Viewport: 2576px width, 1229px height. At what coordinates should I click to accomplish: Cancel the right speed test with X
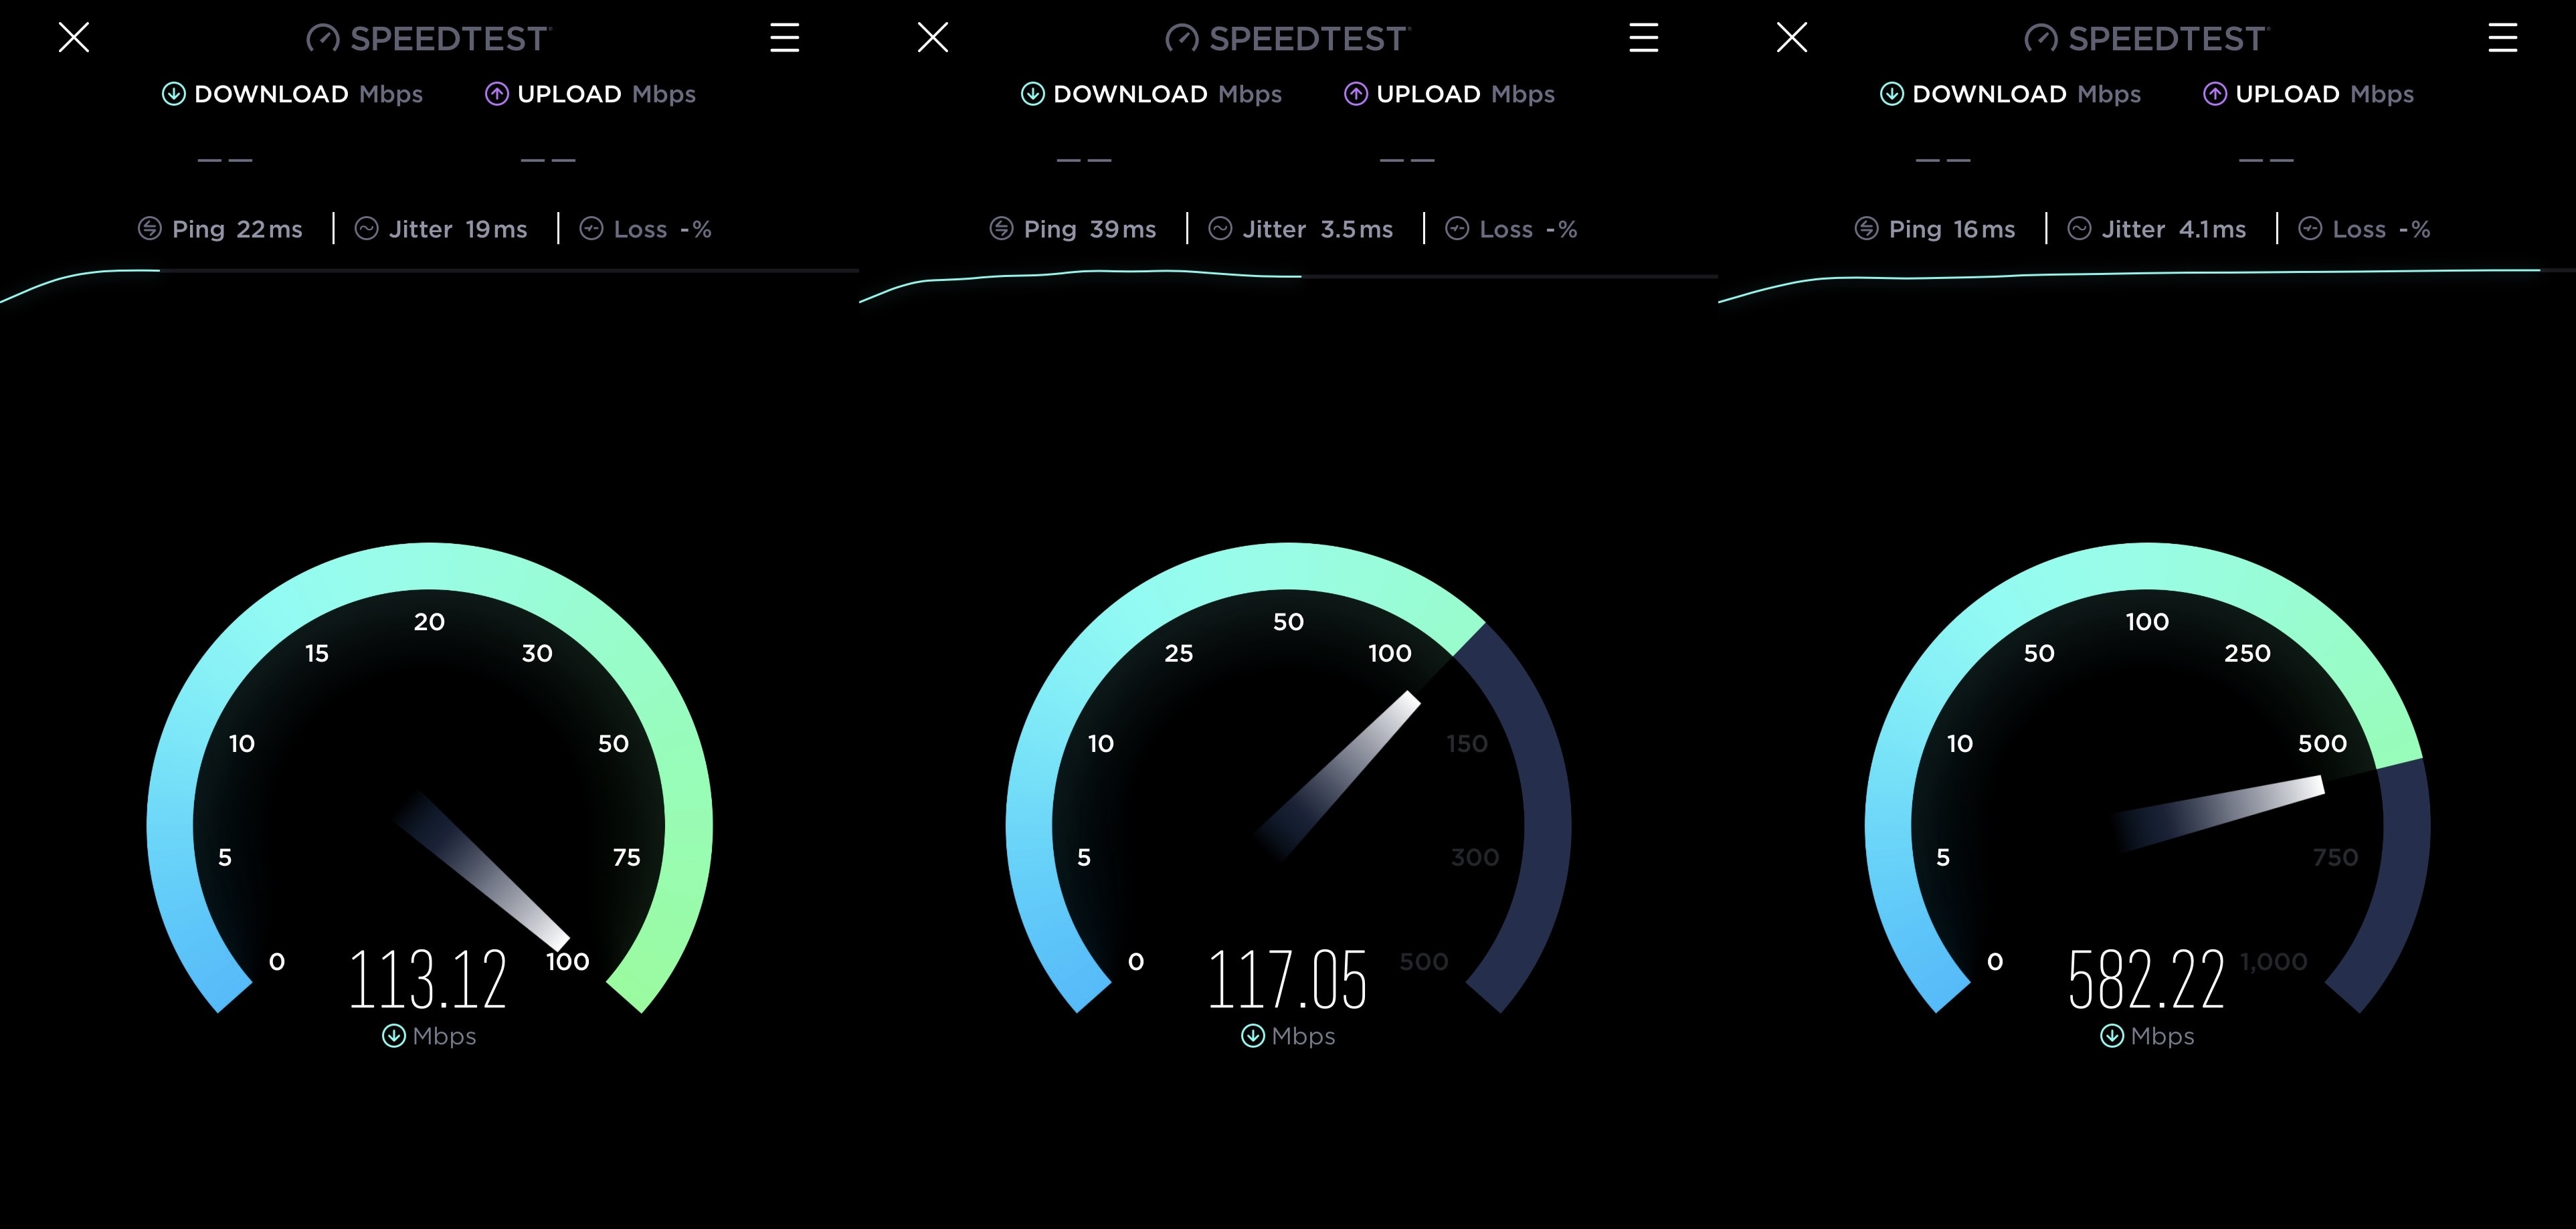[1792, 38]
